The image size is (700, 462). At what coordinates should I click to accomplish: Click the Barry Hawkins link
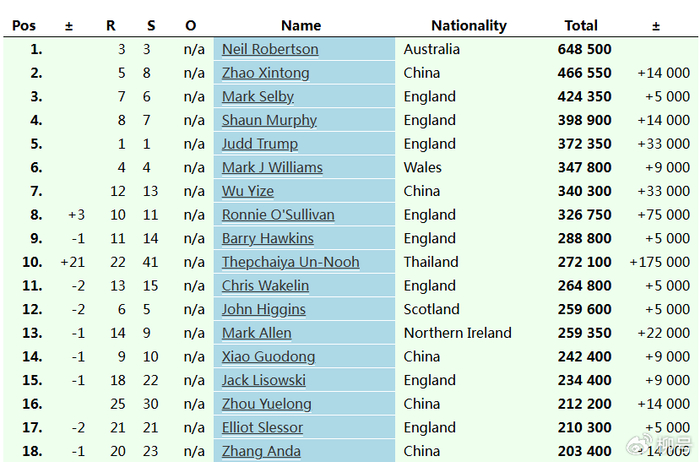click(x=268, y=238)
